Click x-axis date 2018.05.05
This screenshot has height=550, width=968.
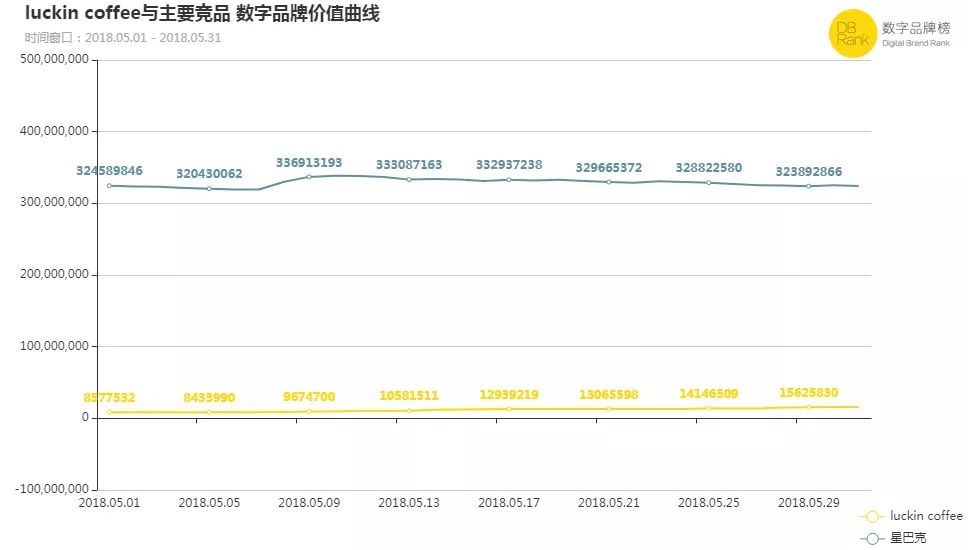[x=209, y=503]
